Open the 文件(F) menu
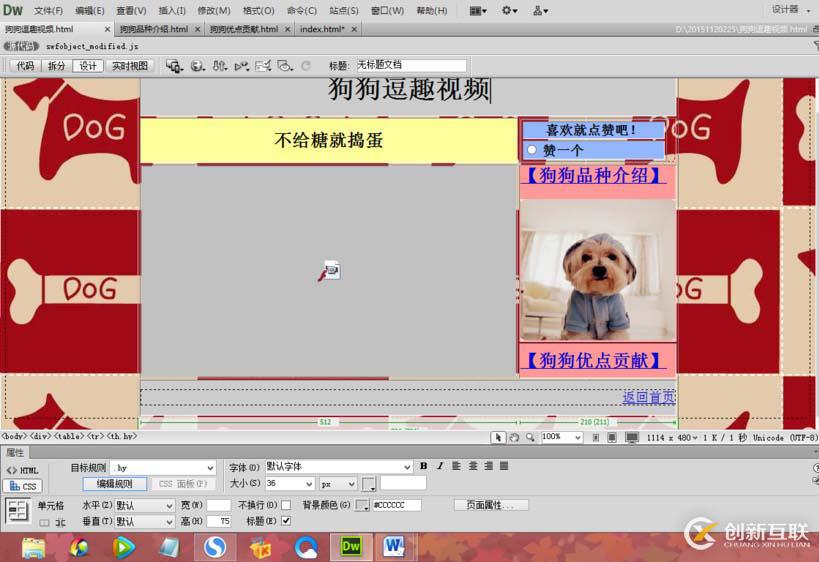The image size is (819, 562). [48, 10]
